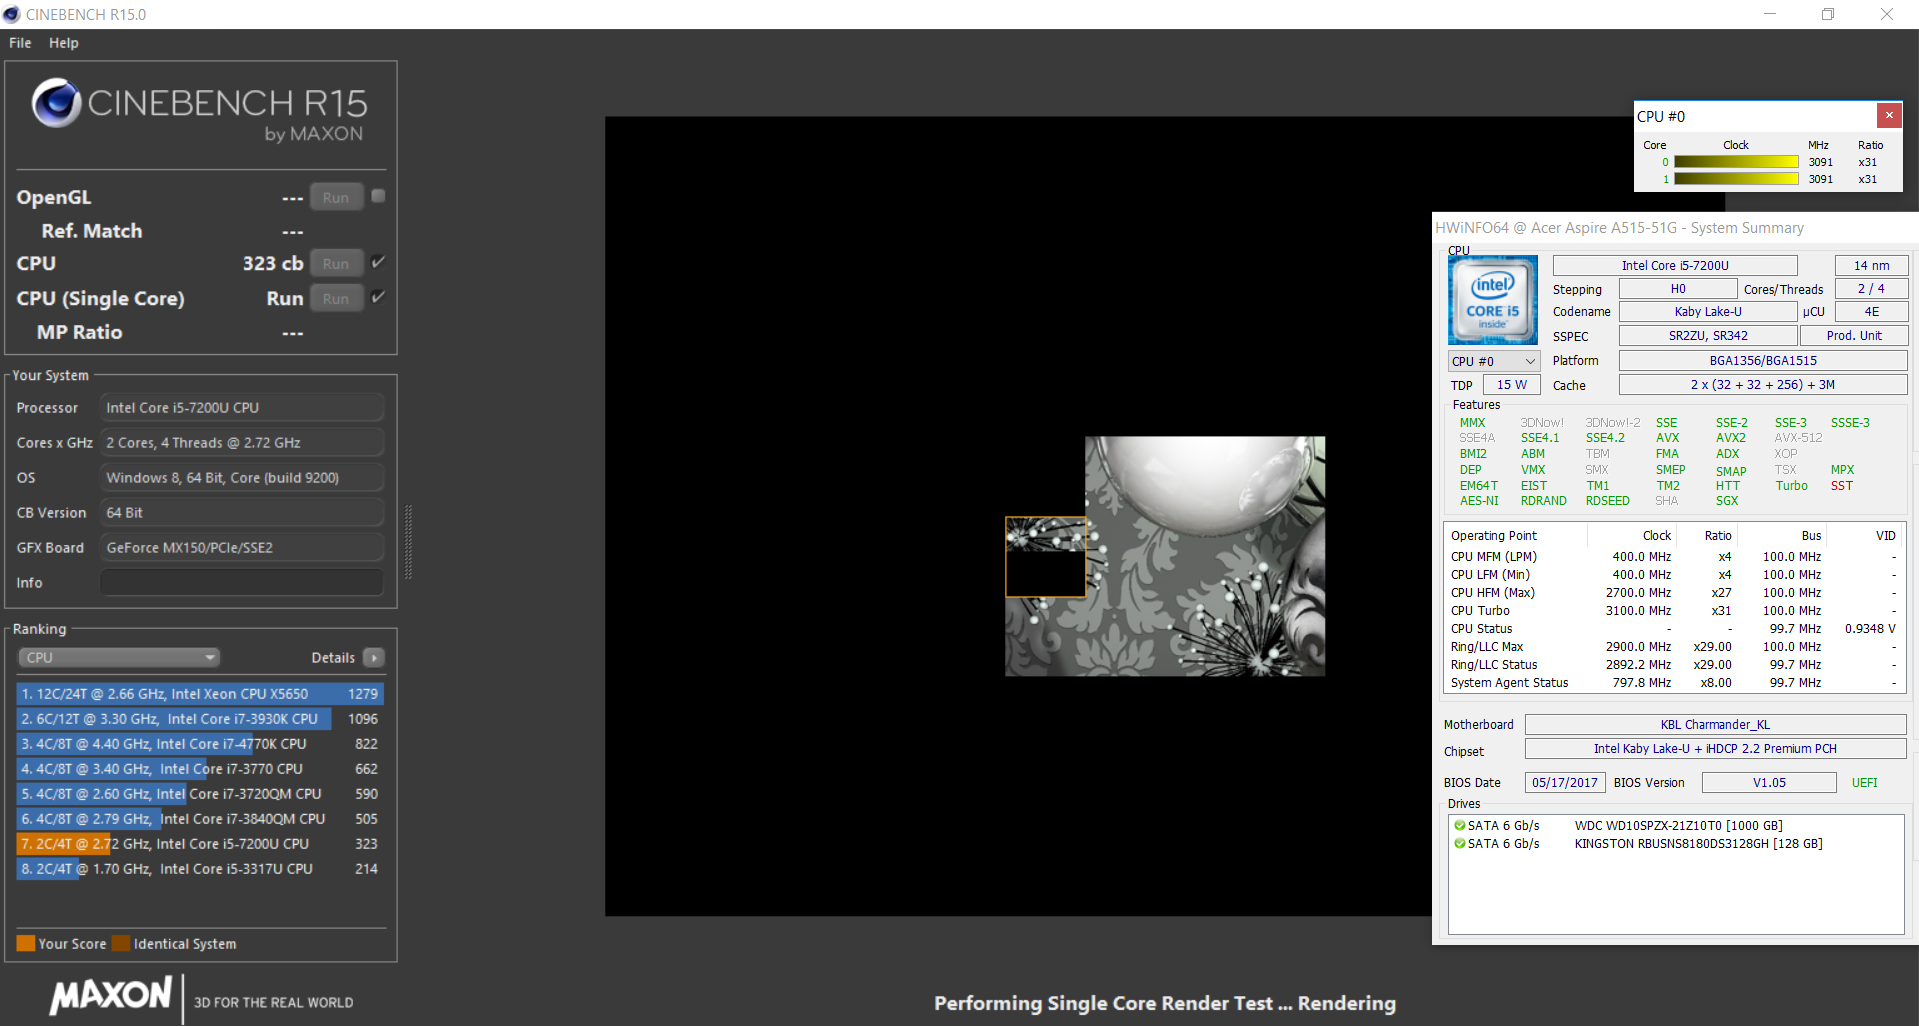Click Core 0 clock bar in CPU #0
This screenshot has width=1919, height=1026.
pyautogui.click(x=1736, y=162)
